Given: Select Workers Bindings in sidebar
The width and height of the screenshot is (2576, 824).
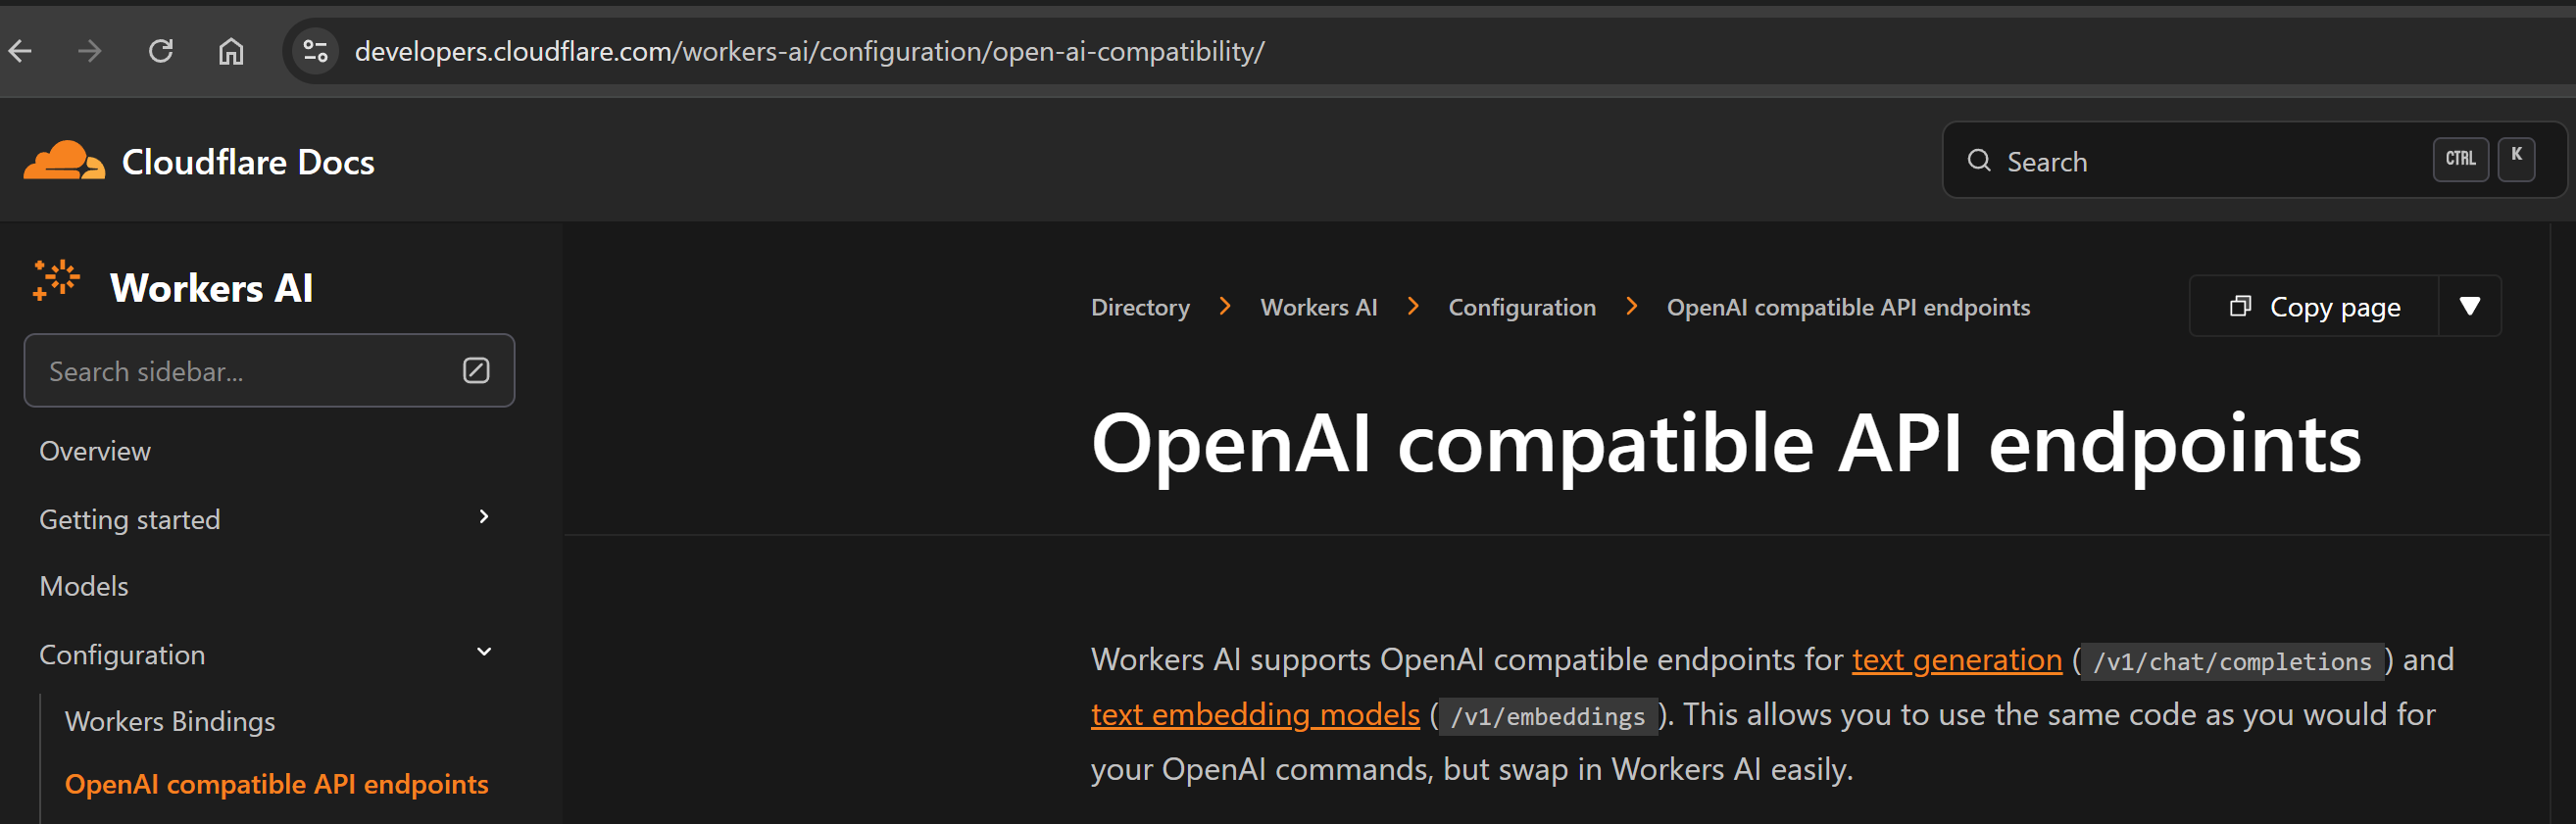Looking at the screenshot, I should pos(170,721).
